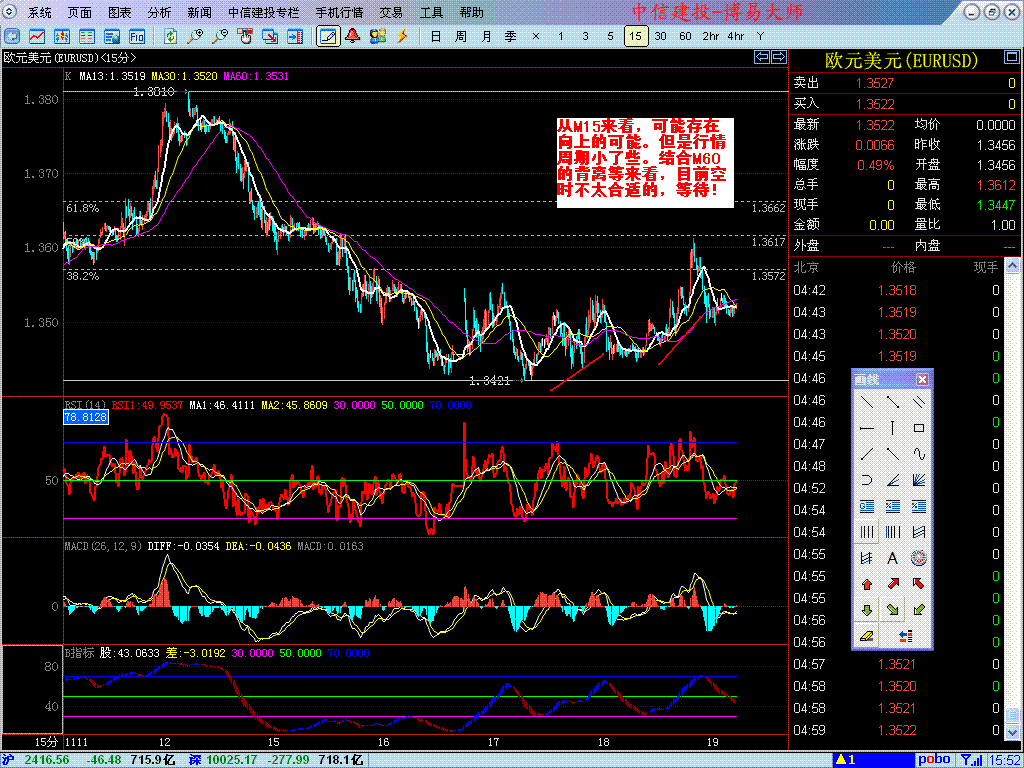
Task: Click the red text annotation on chart
Action: pos(645,163)
